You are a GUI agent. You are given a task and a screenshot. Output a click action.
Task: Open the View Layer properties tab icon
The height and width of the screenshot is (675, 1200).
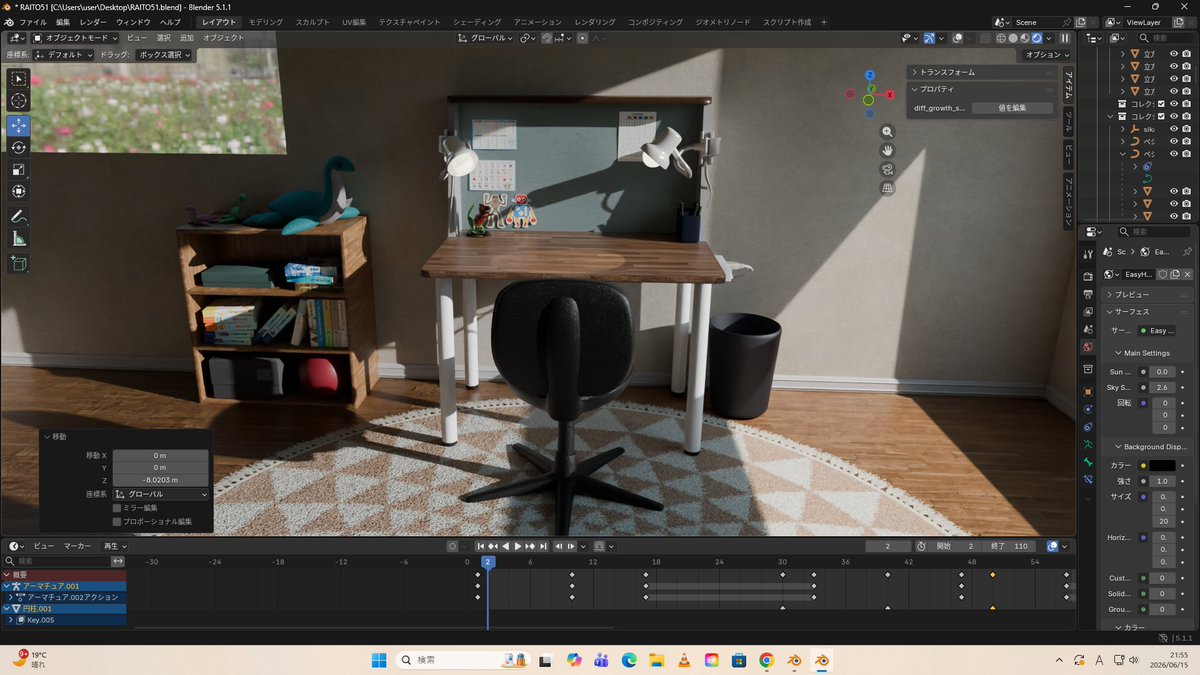[1088, 311]
